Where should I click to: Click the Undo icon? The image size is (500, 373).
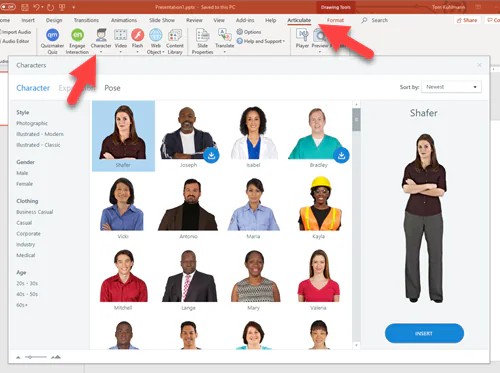[37, 7]
